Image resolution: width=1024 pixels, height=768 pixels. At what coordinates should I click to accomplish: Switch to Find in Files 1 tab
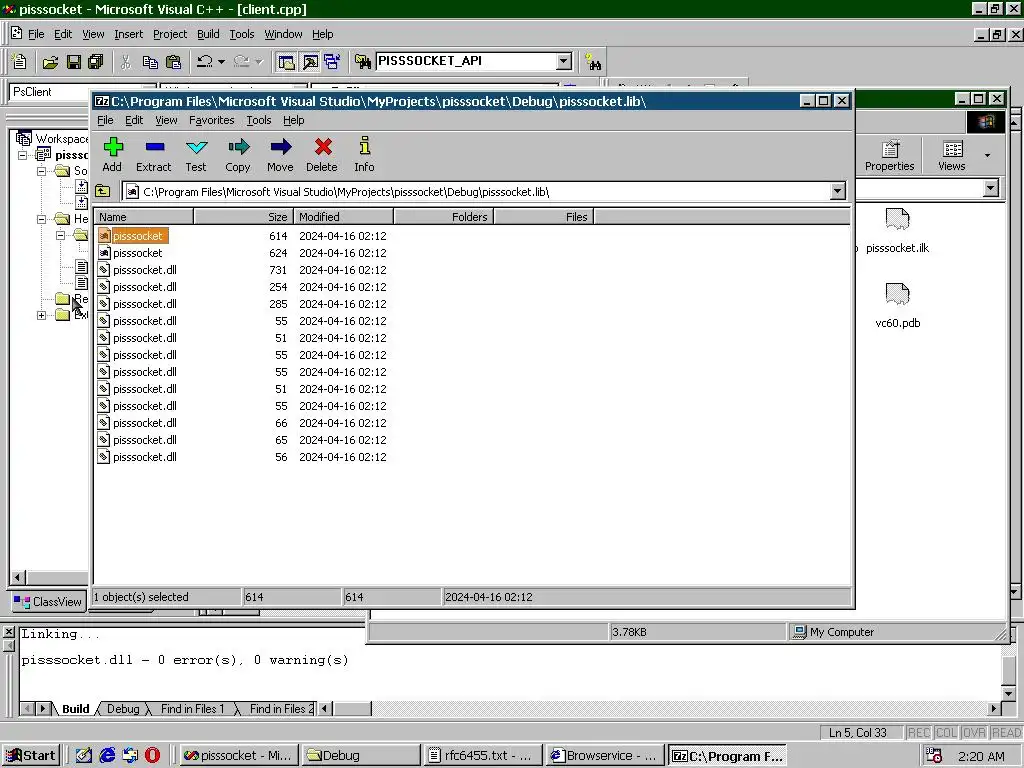point(193,709)
